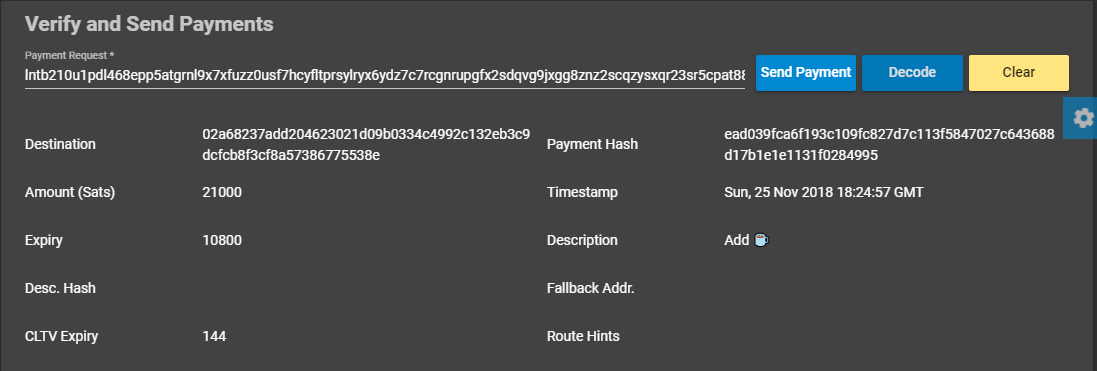The width and height of the screenshot is (1097, 371).
Task: Click the Amount (Sats) label
Action: tap(70, 192)
